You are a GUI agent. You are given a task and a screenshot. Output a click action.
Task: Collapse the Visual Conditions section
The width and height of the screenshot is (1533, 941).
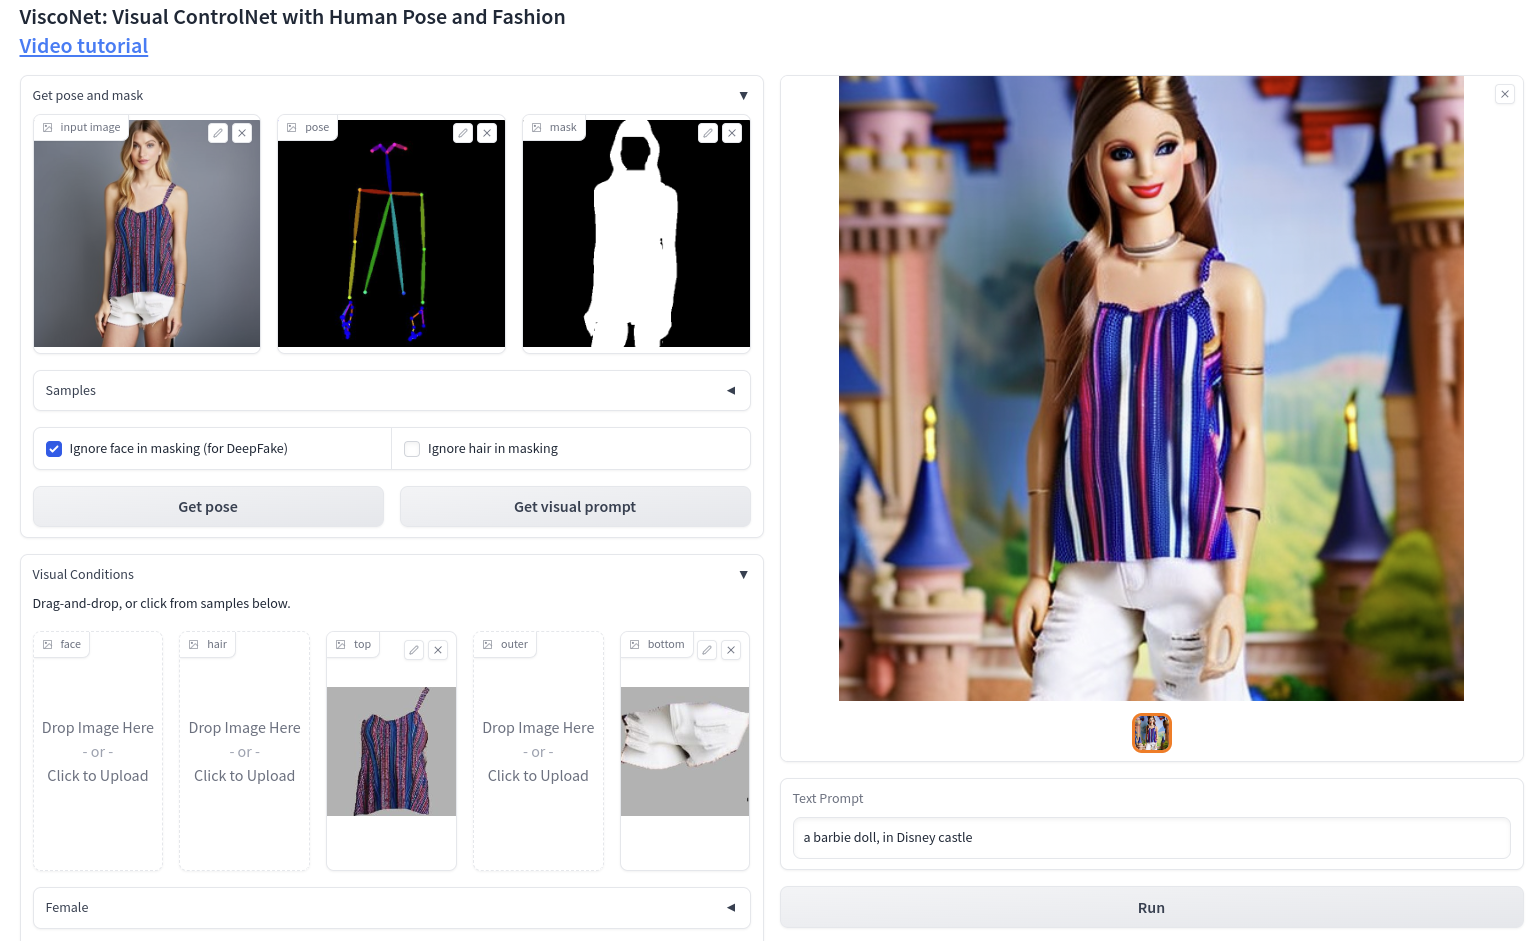pyautogui.click(x=743, y=575)
